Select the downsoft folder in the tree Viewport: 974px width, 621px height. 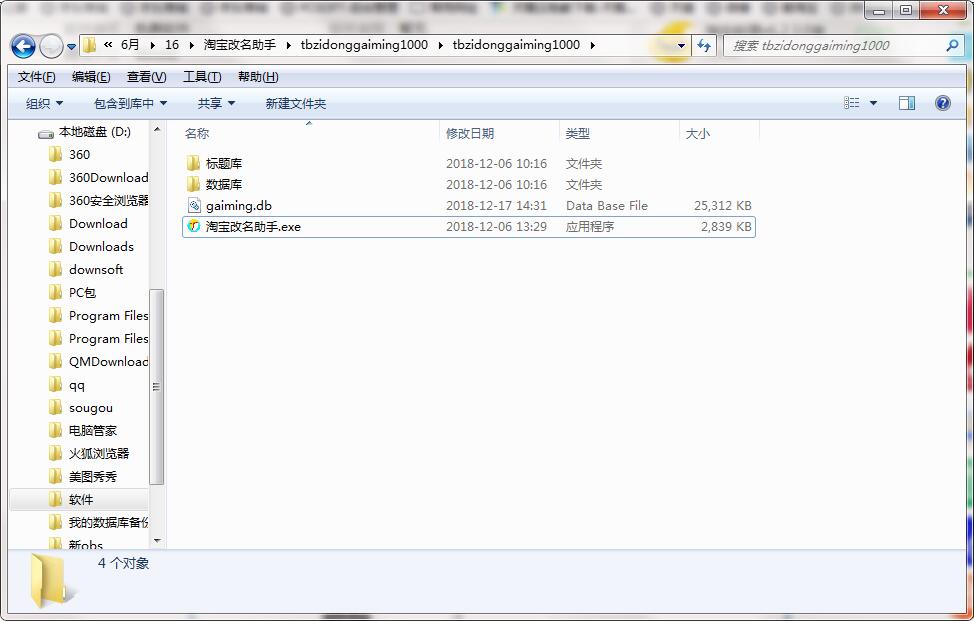coord(96,270)
